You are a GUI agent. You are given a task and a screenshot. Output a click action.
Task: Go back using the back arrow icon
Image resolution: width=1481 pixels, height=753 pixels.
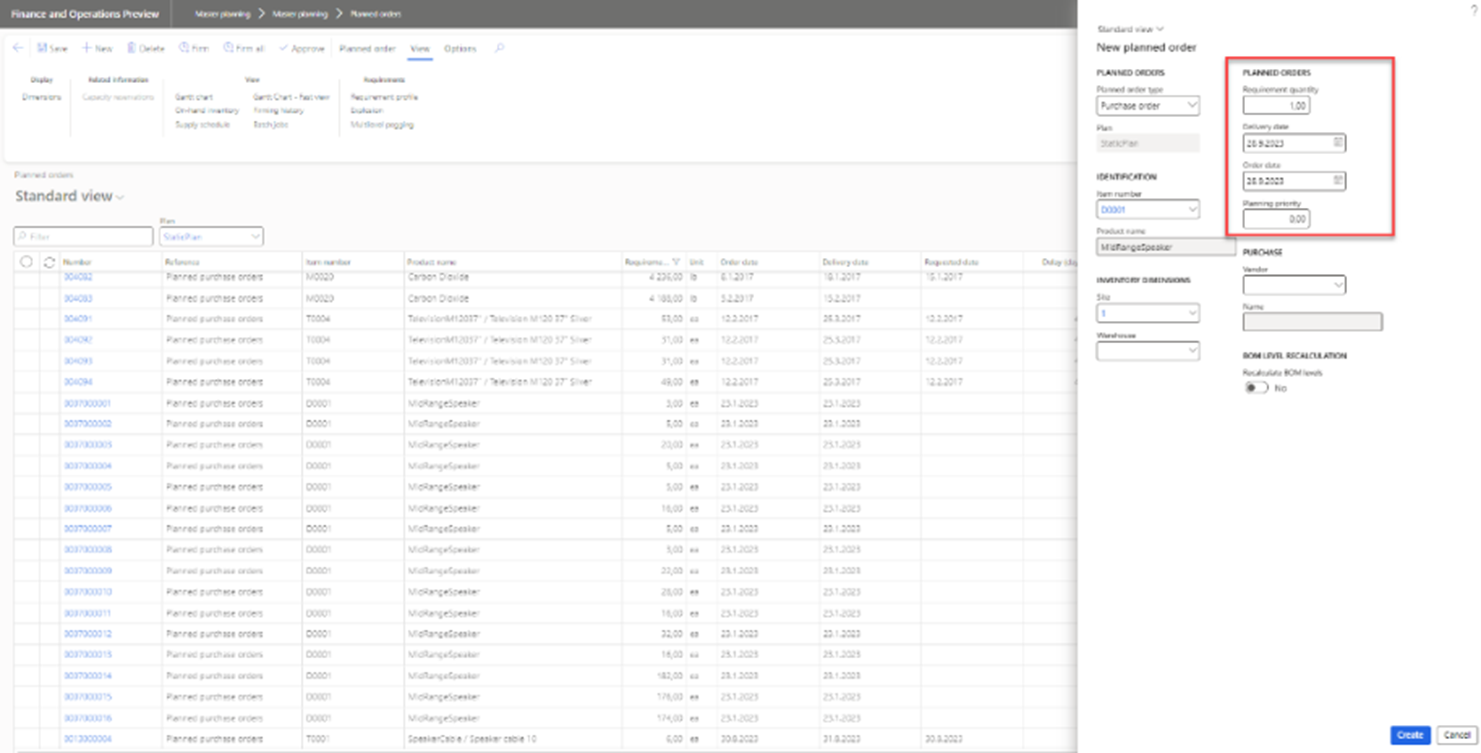click(x=18, y=48)
